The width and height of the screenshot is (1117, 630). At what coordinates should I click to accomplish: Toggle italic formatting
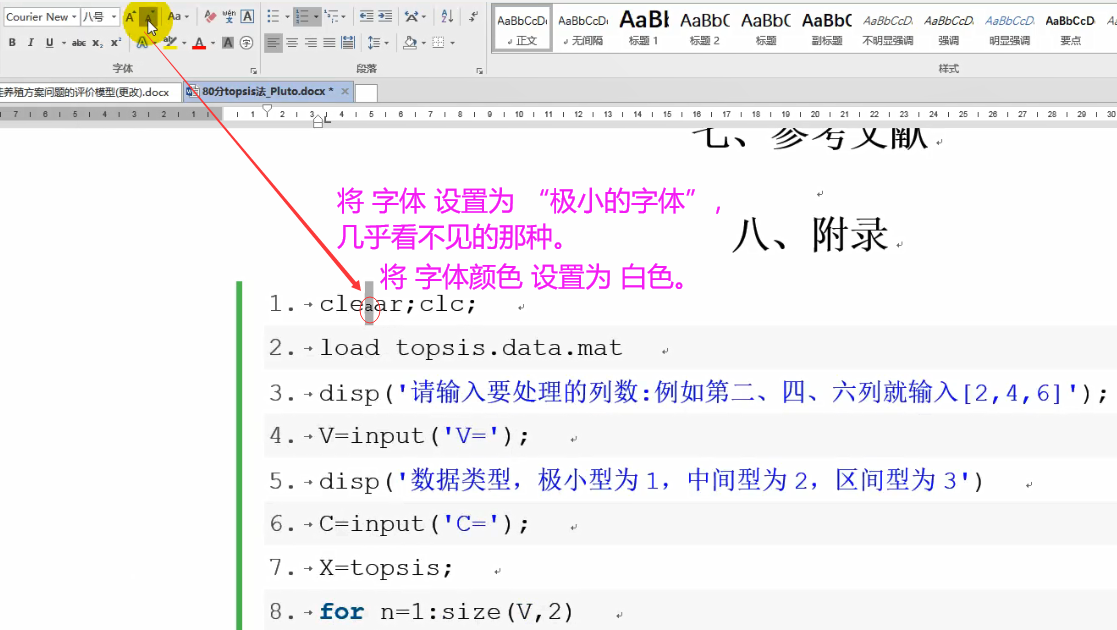coord(31,43)
